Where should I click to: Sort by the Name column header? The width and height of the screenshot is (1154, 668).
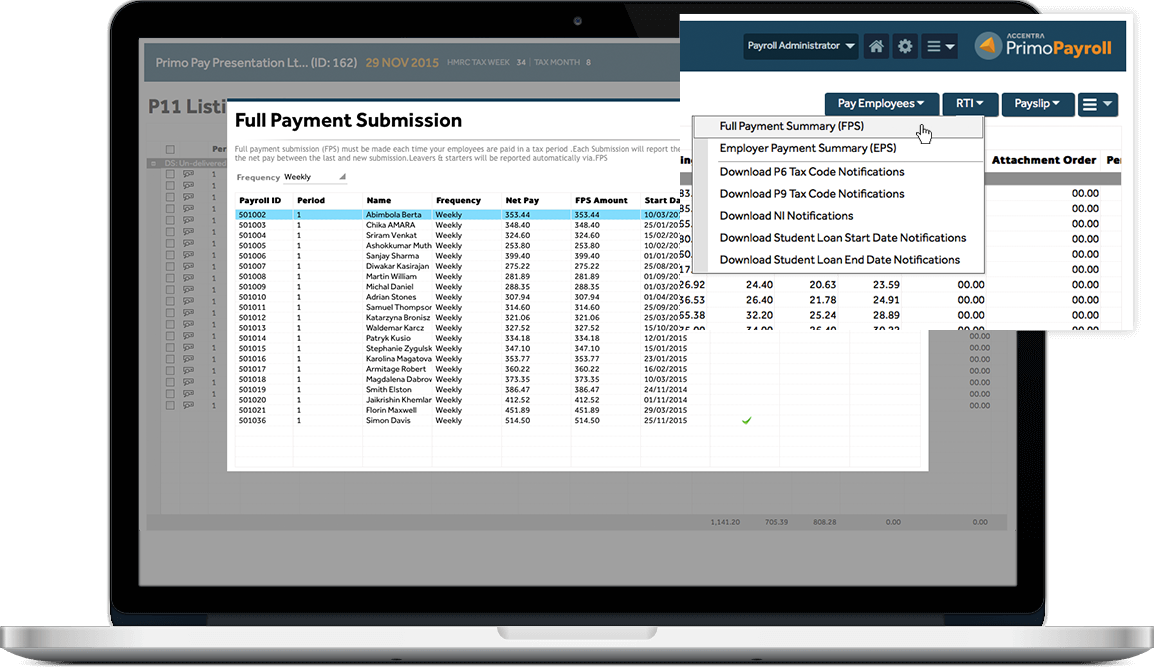tap(378, 200)
